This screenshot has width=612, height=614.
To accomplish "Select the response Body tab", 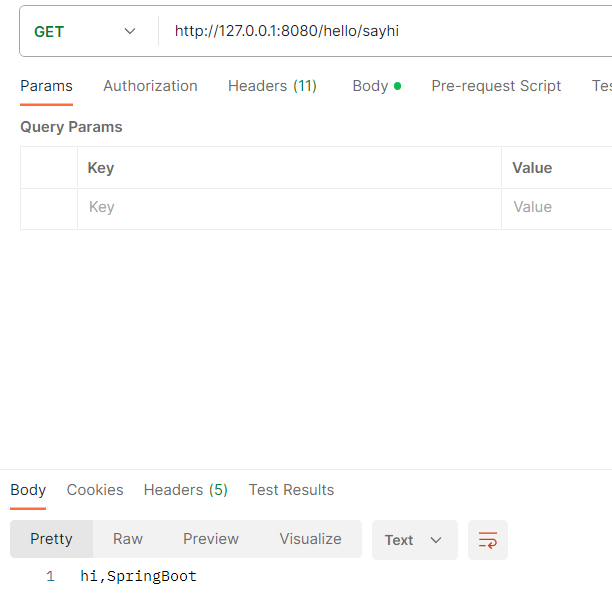I will [x=28, y=490].
